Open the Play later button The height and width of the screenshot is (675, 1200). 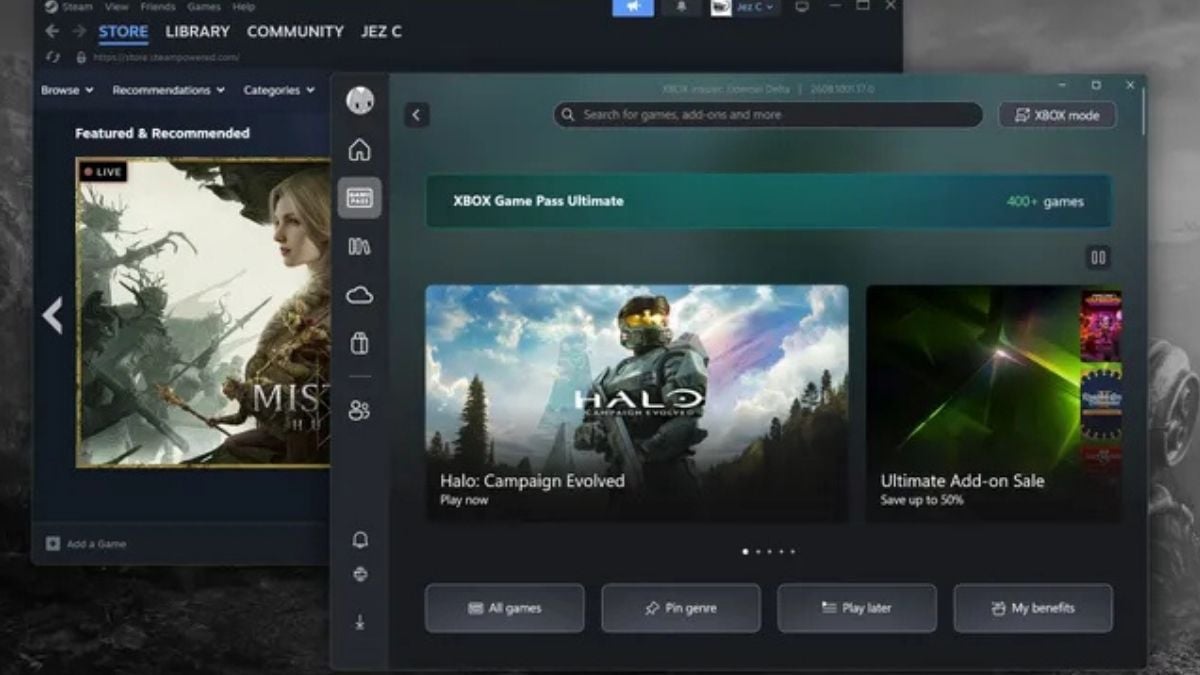point(857,608)
